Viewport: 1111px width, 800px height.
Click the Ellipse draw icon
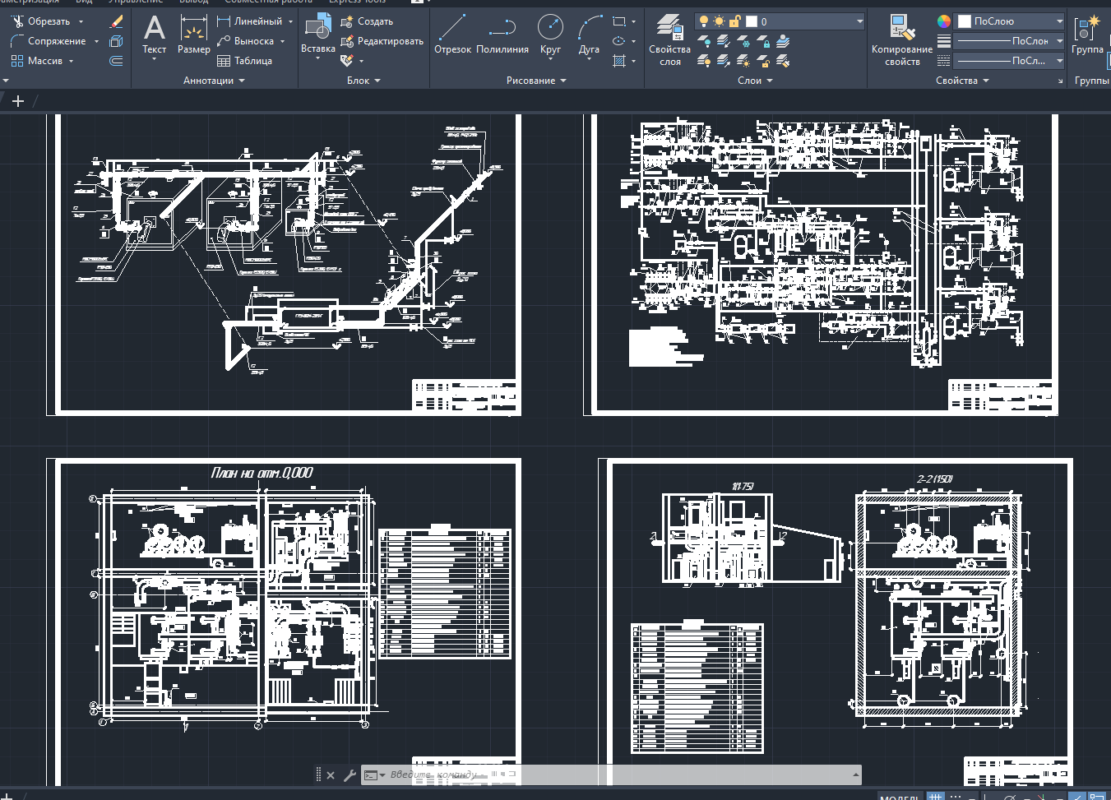619,41
